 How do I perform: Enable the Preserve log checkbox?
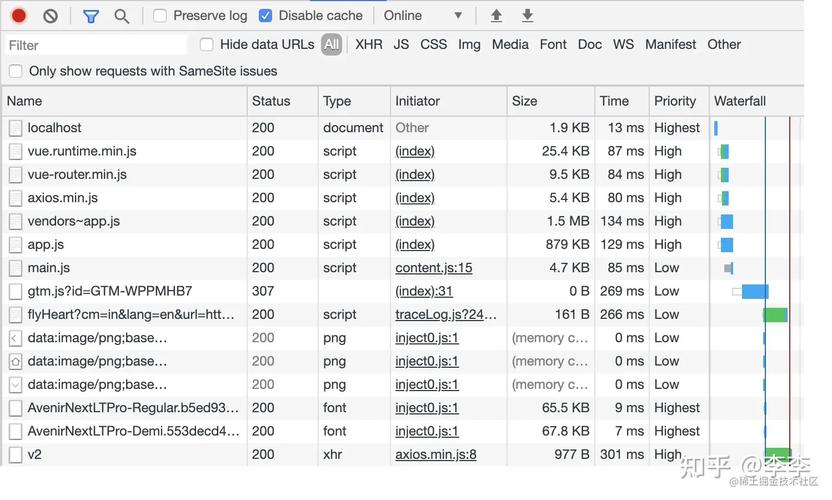tap(160, 16)
